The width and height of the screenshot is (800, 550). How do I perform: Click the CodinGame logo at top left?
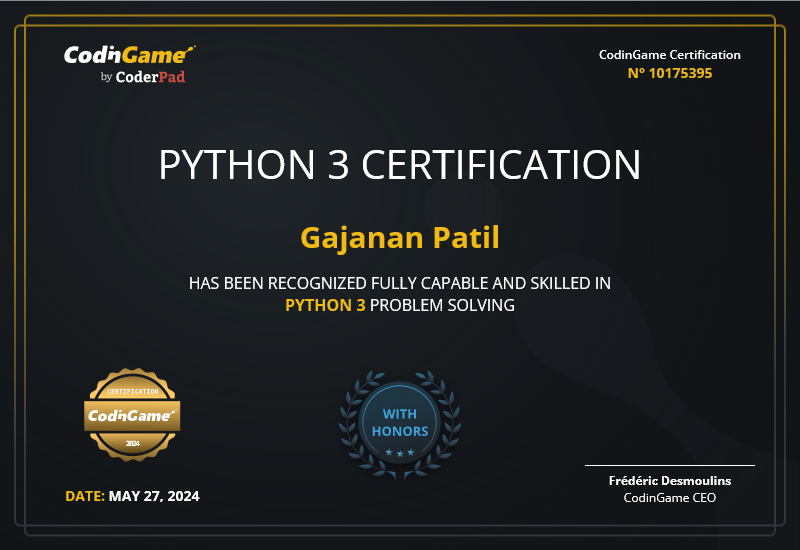pos(129,55)
